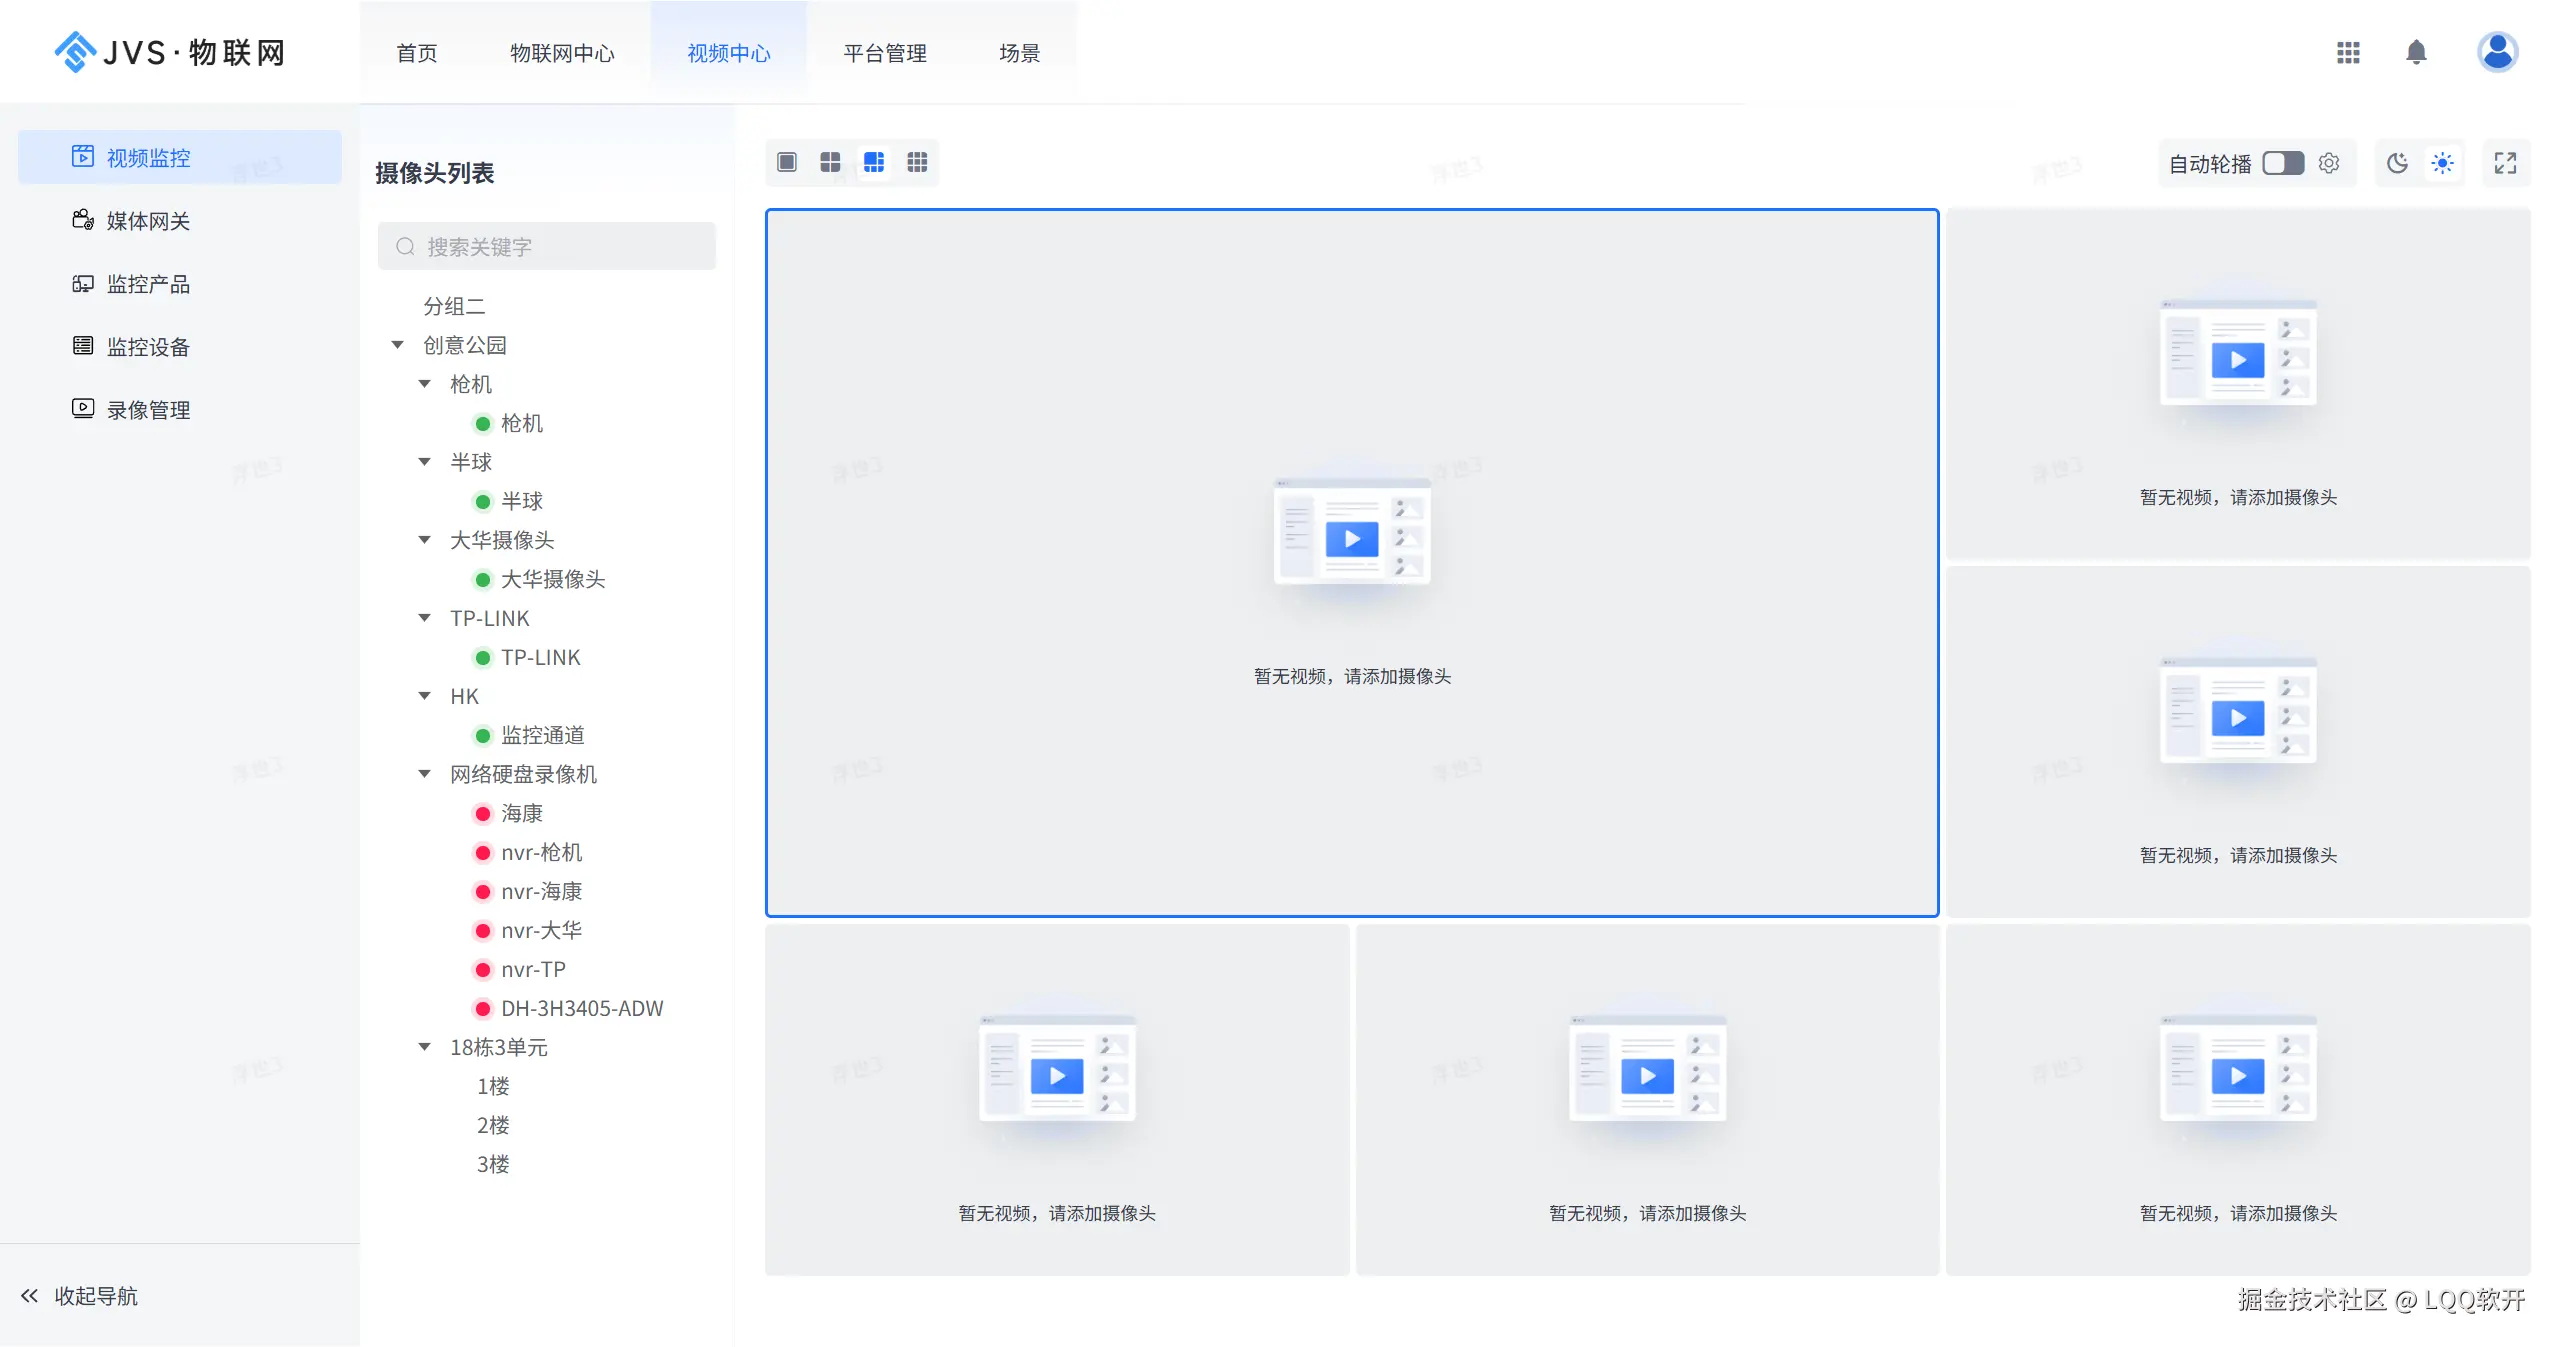Image resolution: width=2559 pixels, height=1347 pixels.
Task: Open the 物联网中心 tab
Action: (x=562, y=53)
